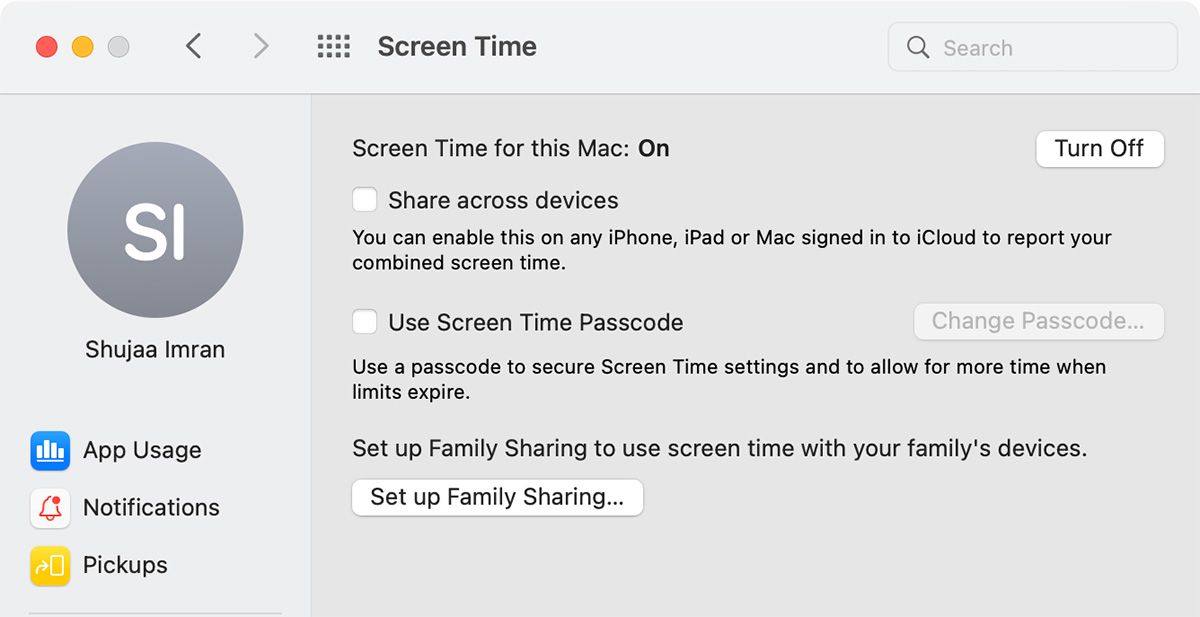Enable the Share across devices checkbox
Image resolution: width=1200 pixels, height=617 pixels.
365,200
